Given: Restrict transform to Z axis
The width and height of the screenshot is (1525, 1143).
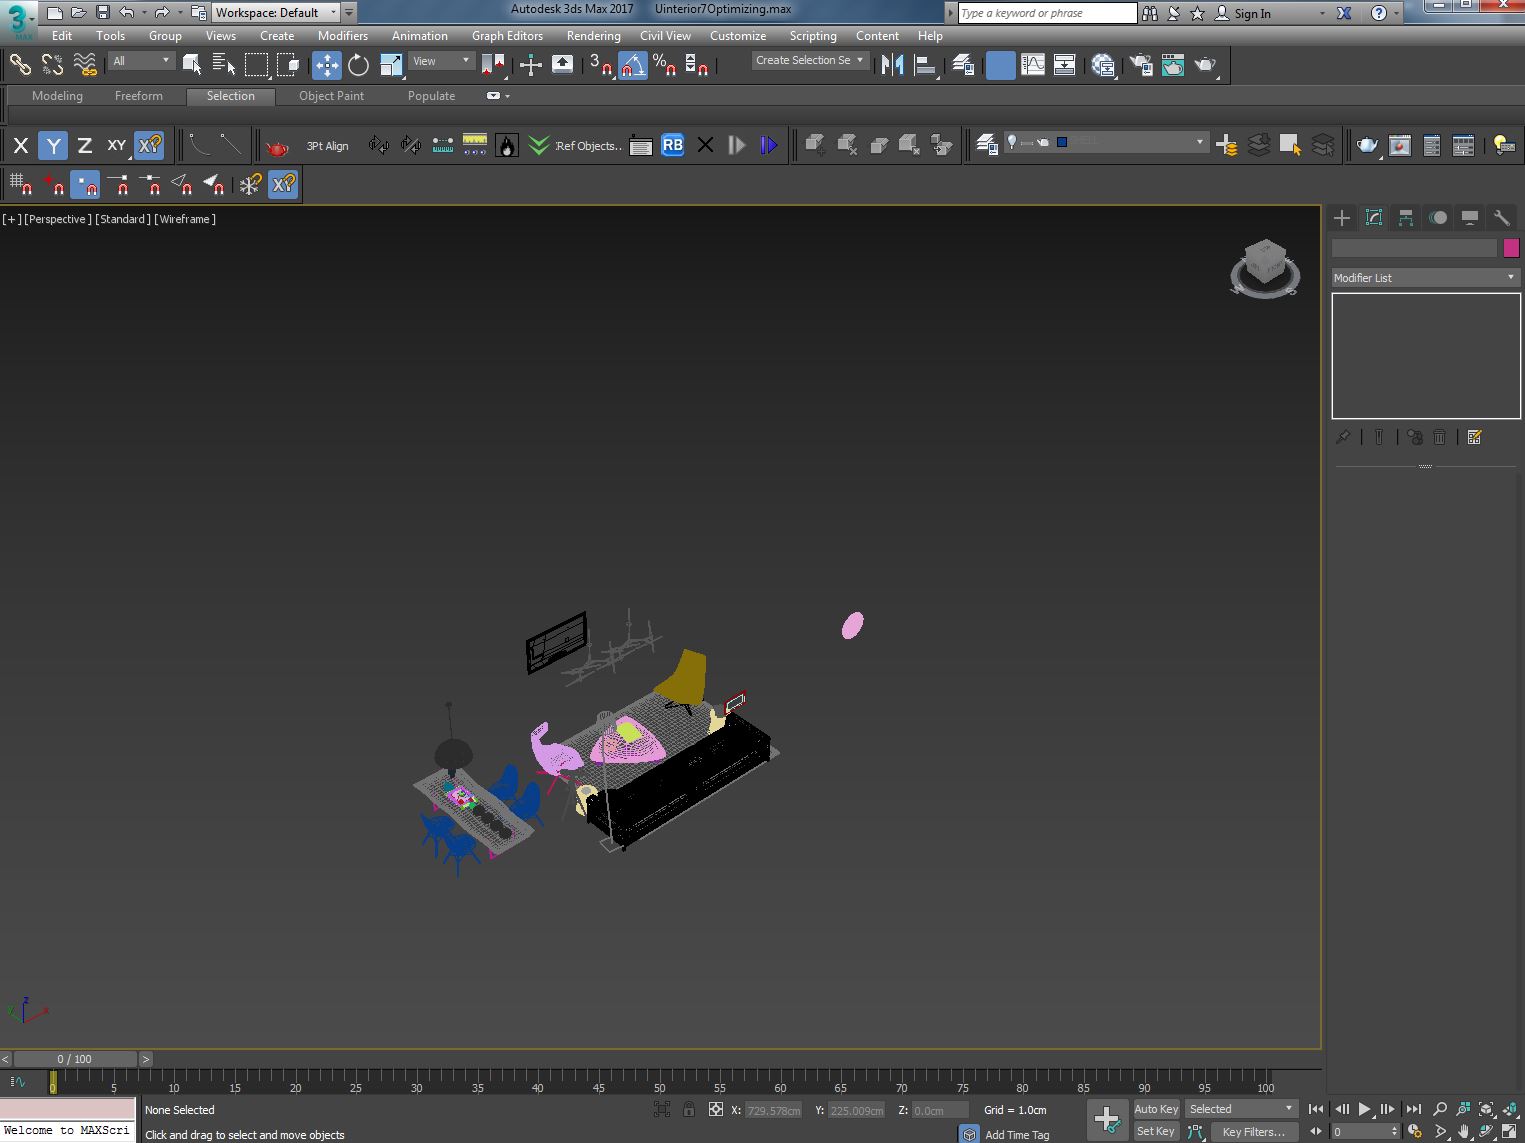Looking at the screenshot, I should pyautogui.click(x=85, y=146).
